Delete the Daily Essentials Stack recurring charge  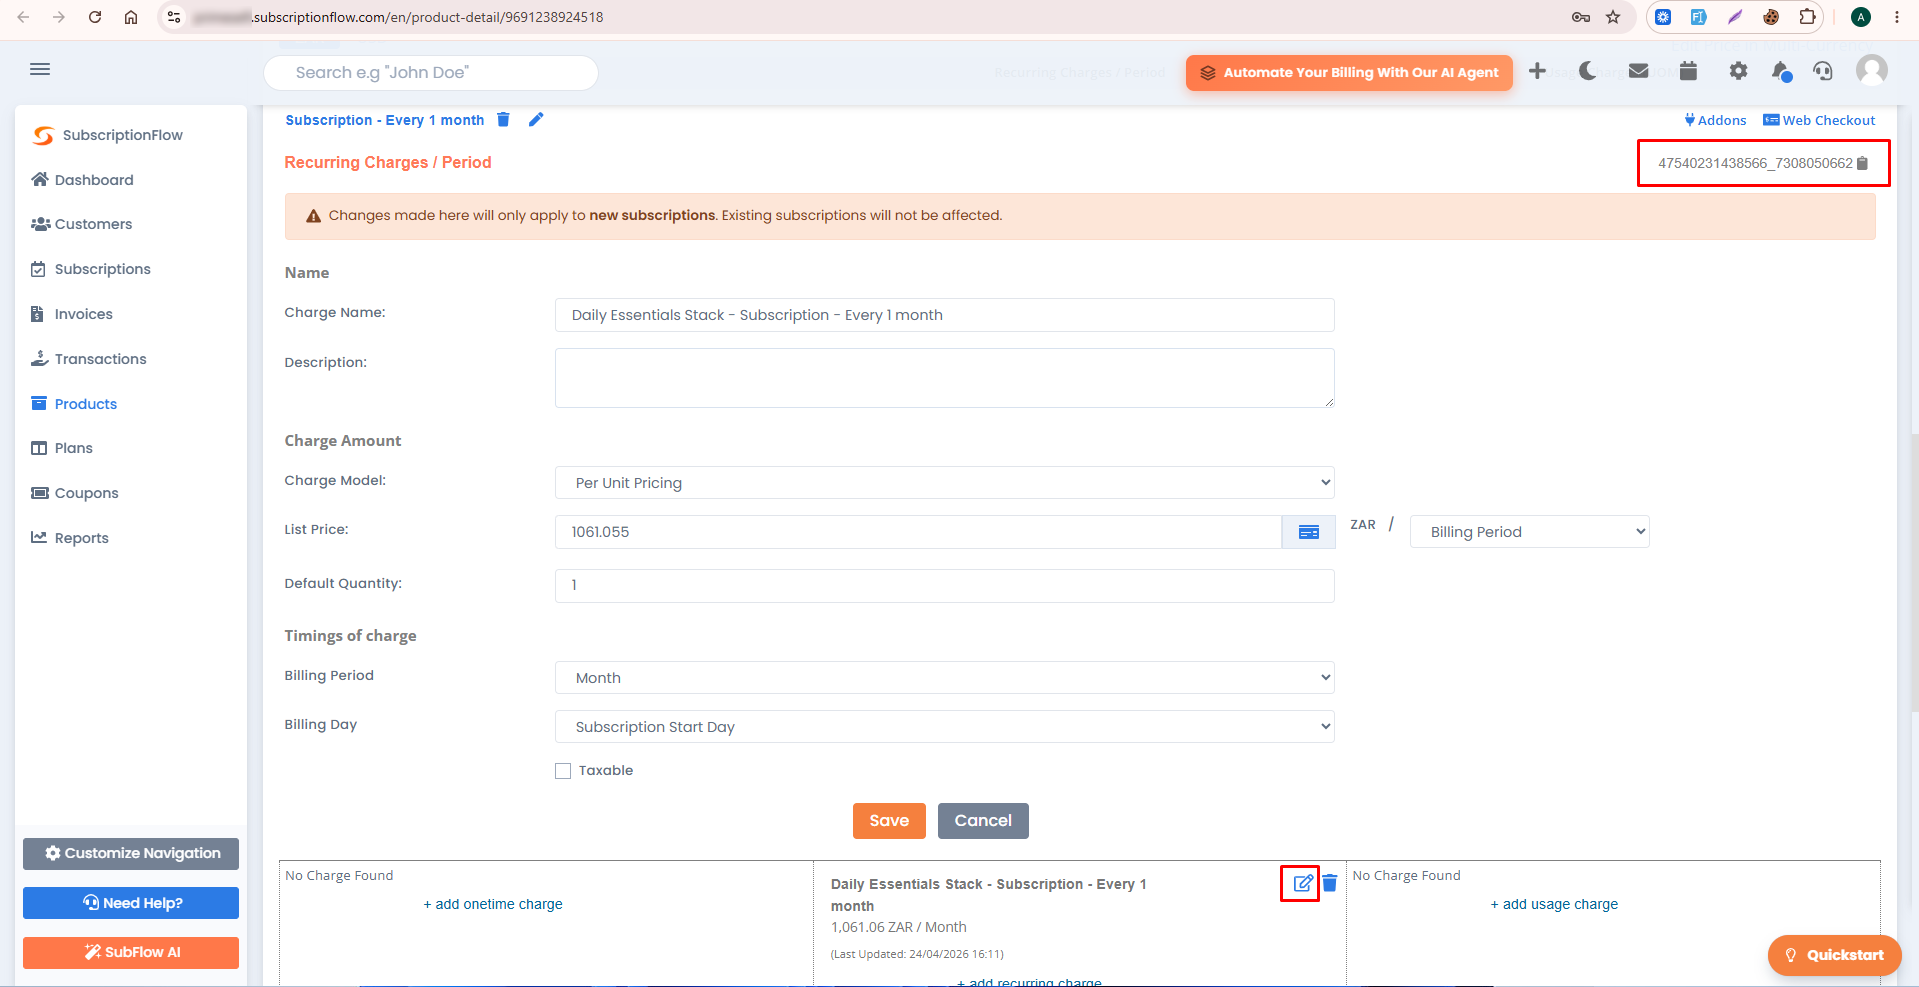click(x=1330, y=883)
